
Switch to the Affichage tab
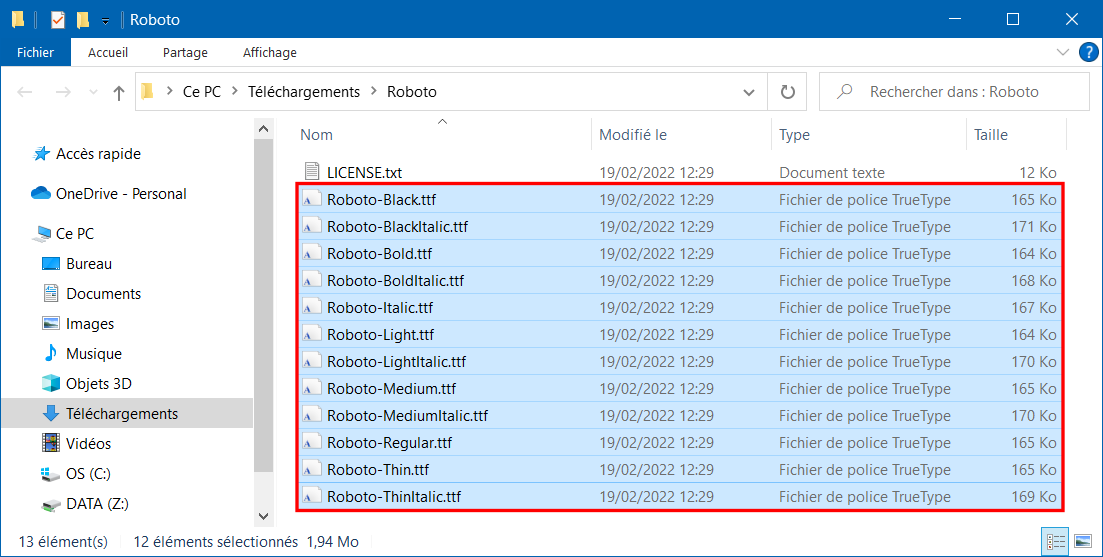[x=269, y=52]
